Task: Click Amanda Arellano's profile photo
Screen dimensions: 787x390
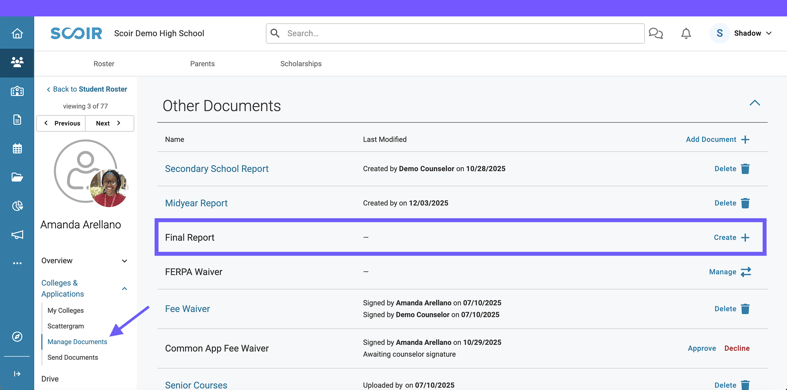Action: click(x=109, y=188)
